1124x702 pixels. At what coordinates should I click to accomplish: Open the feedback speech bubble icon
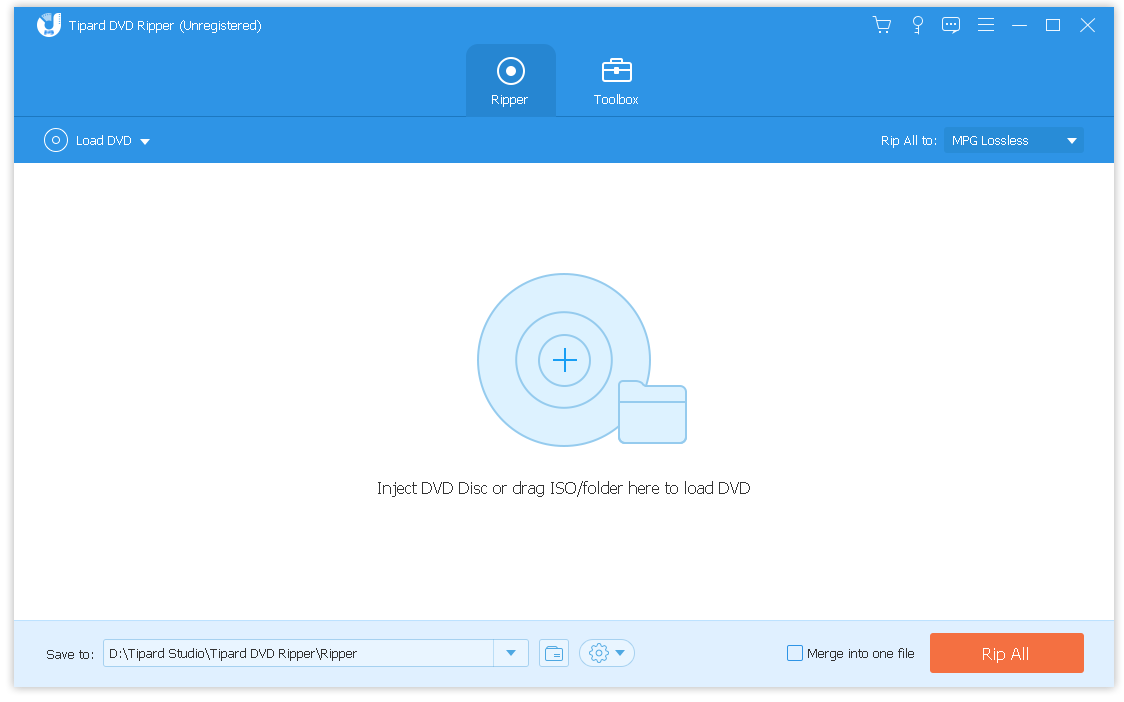(x=951, y=24)
